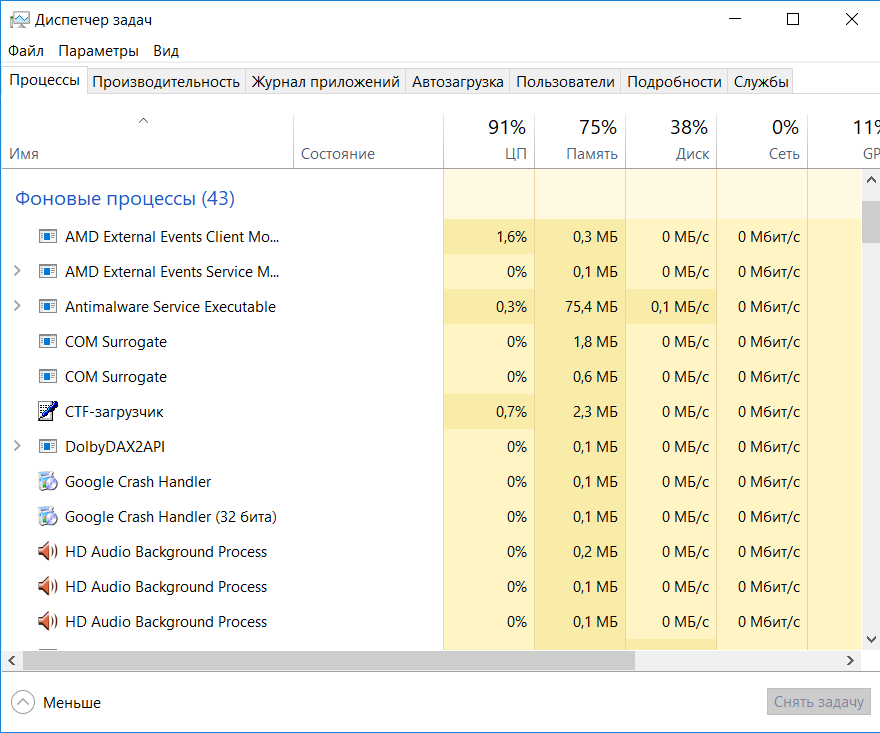Click the Google Crash Handler (32 бита) icon
This screenshot has width=880, height=733.
[48, 516]
